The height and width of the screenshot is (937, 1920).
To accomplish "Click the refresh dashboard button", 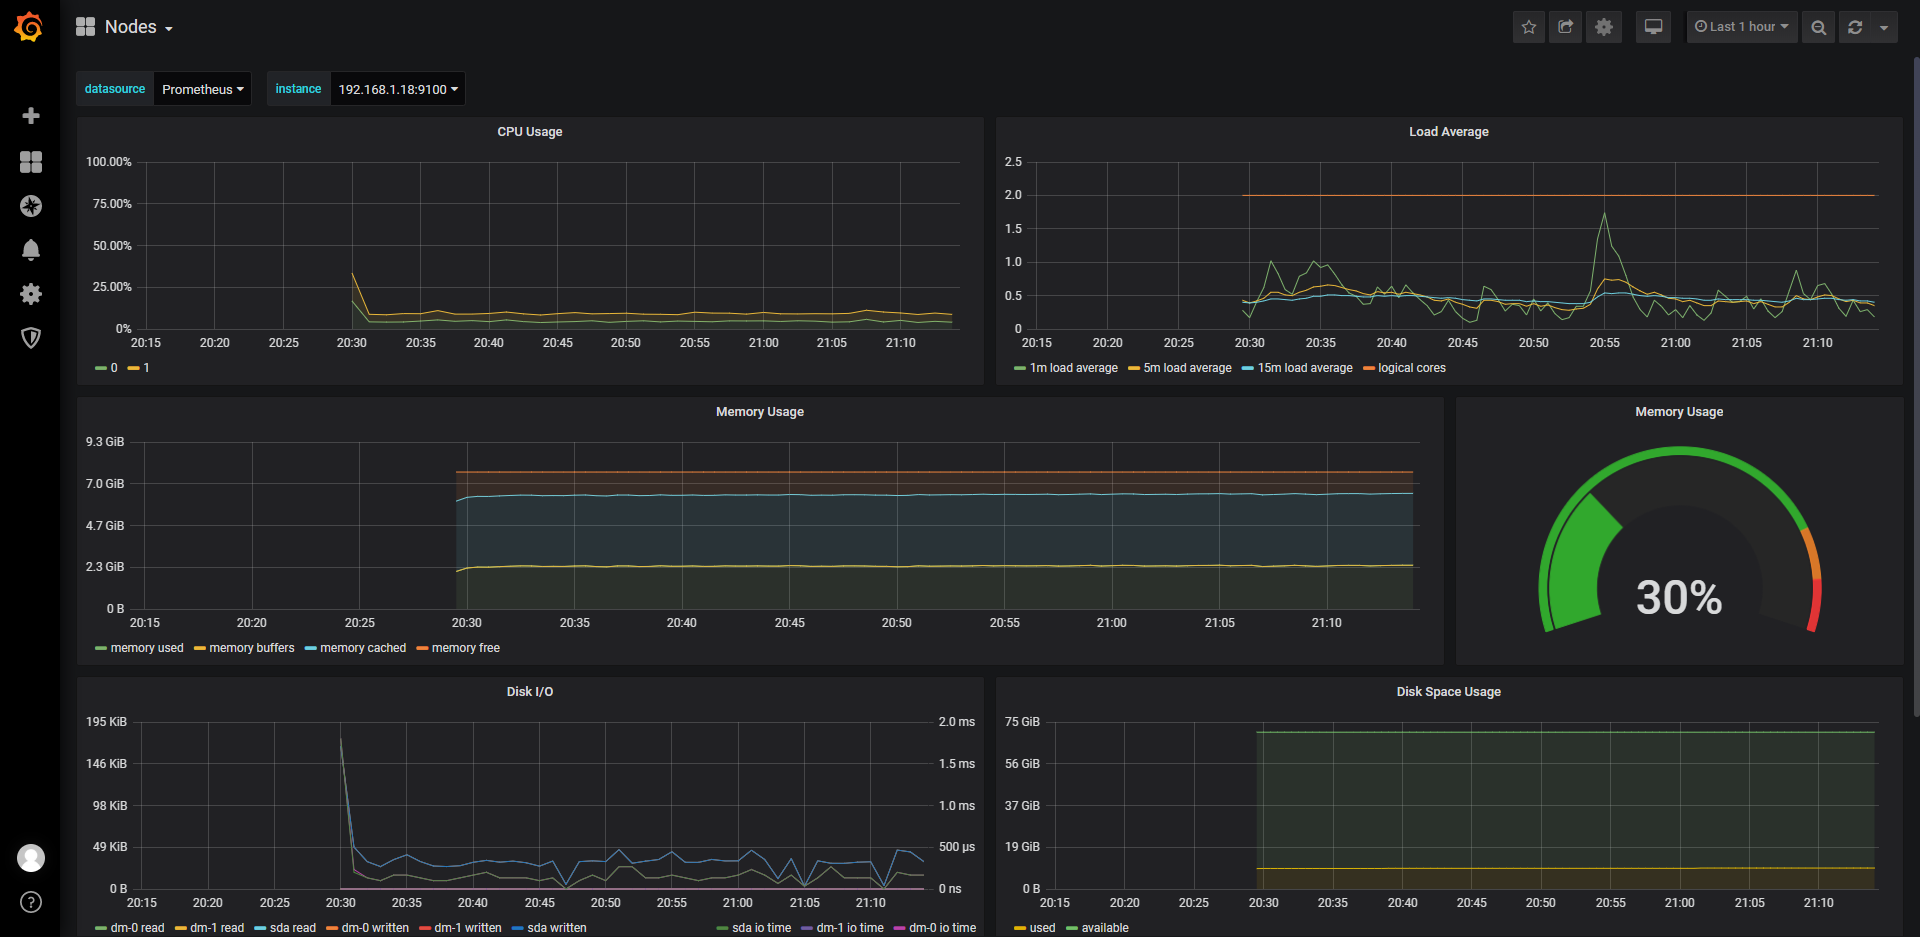I will click(x=1855, y=27).
